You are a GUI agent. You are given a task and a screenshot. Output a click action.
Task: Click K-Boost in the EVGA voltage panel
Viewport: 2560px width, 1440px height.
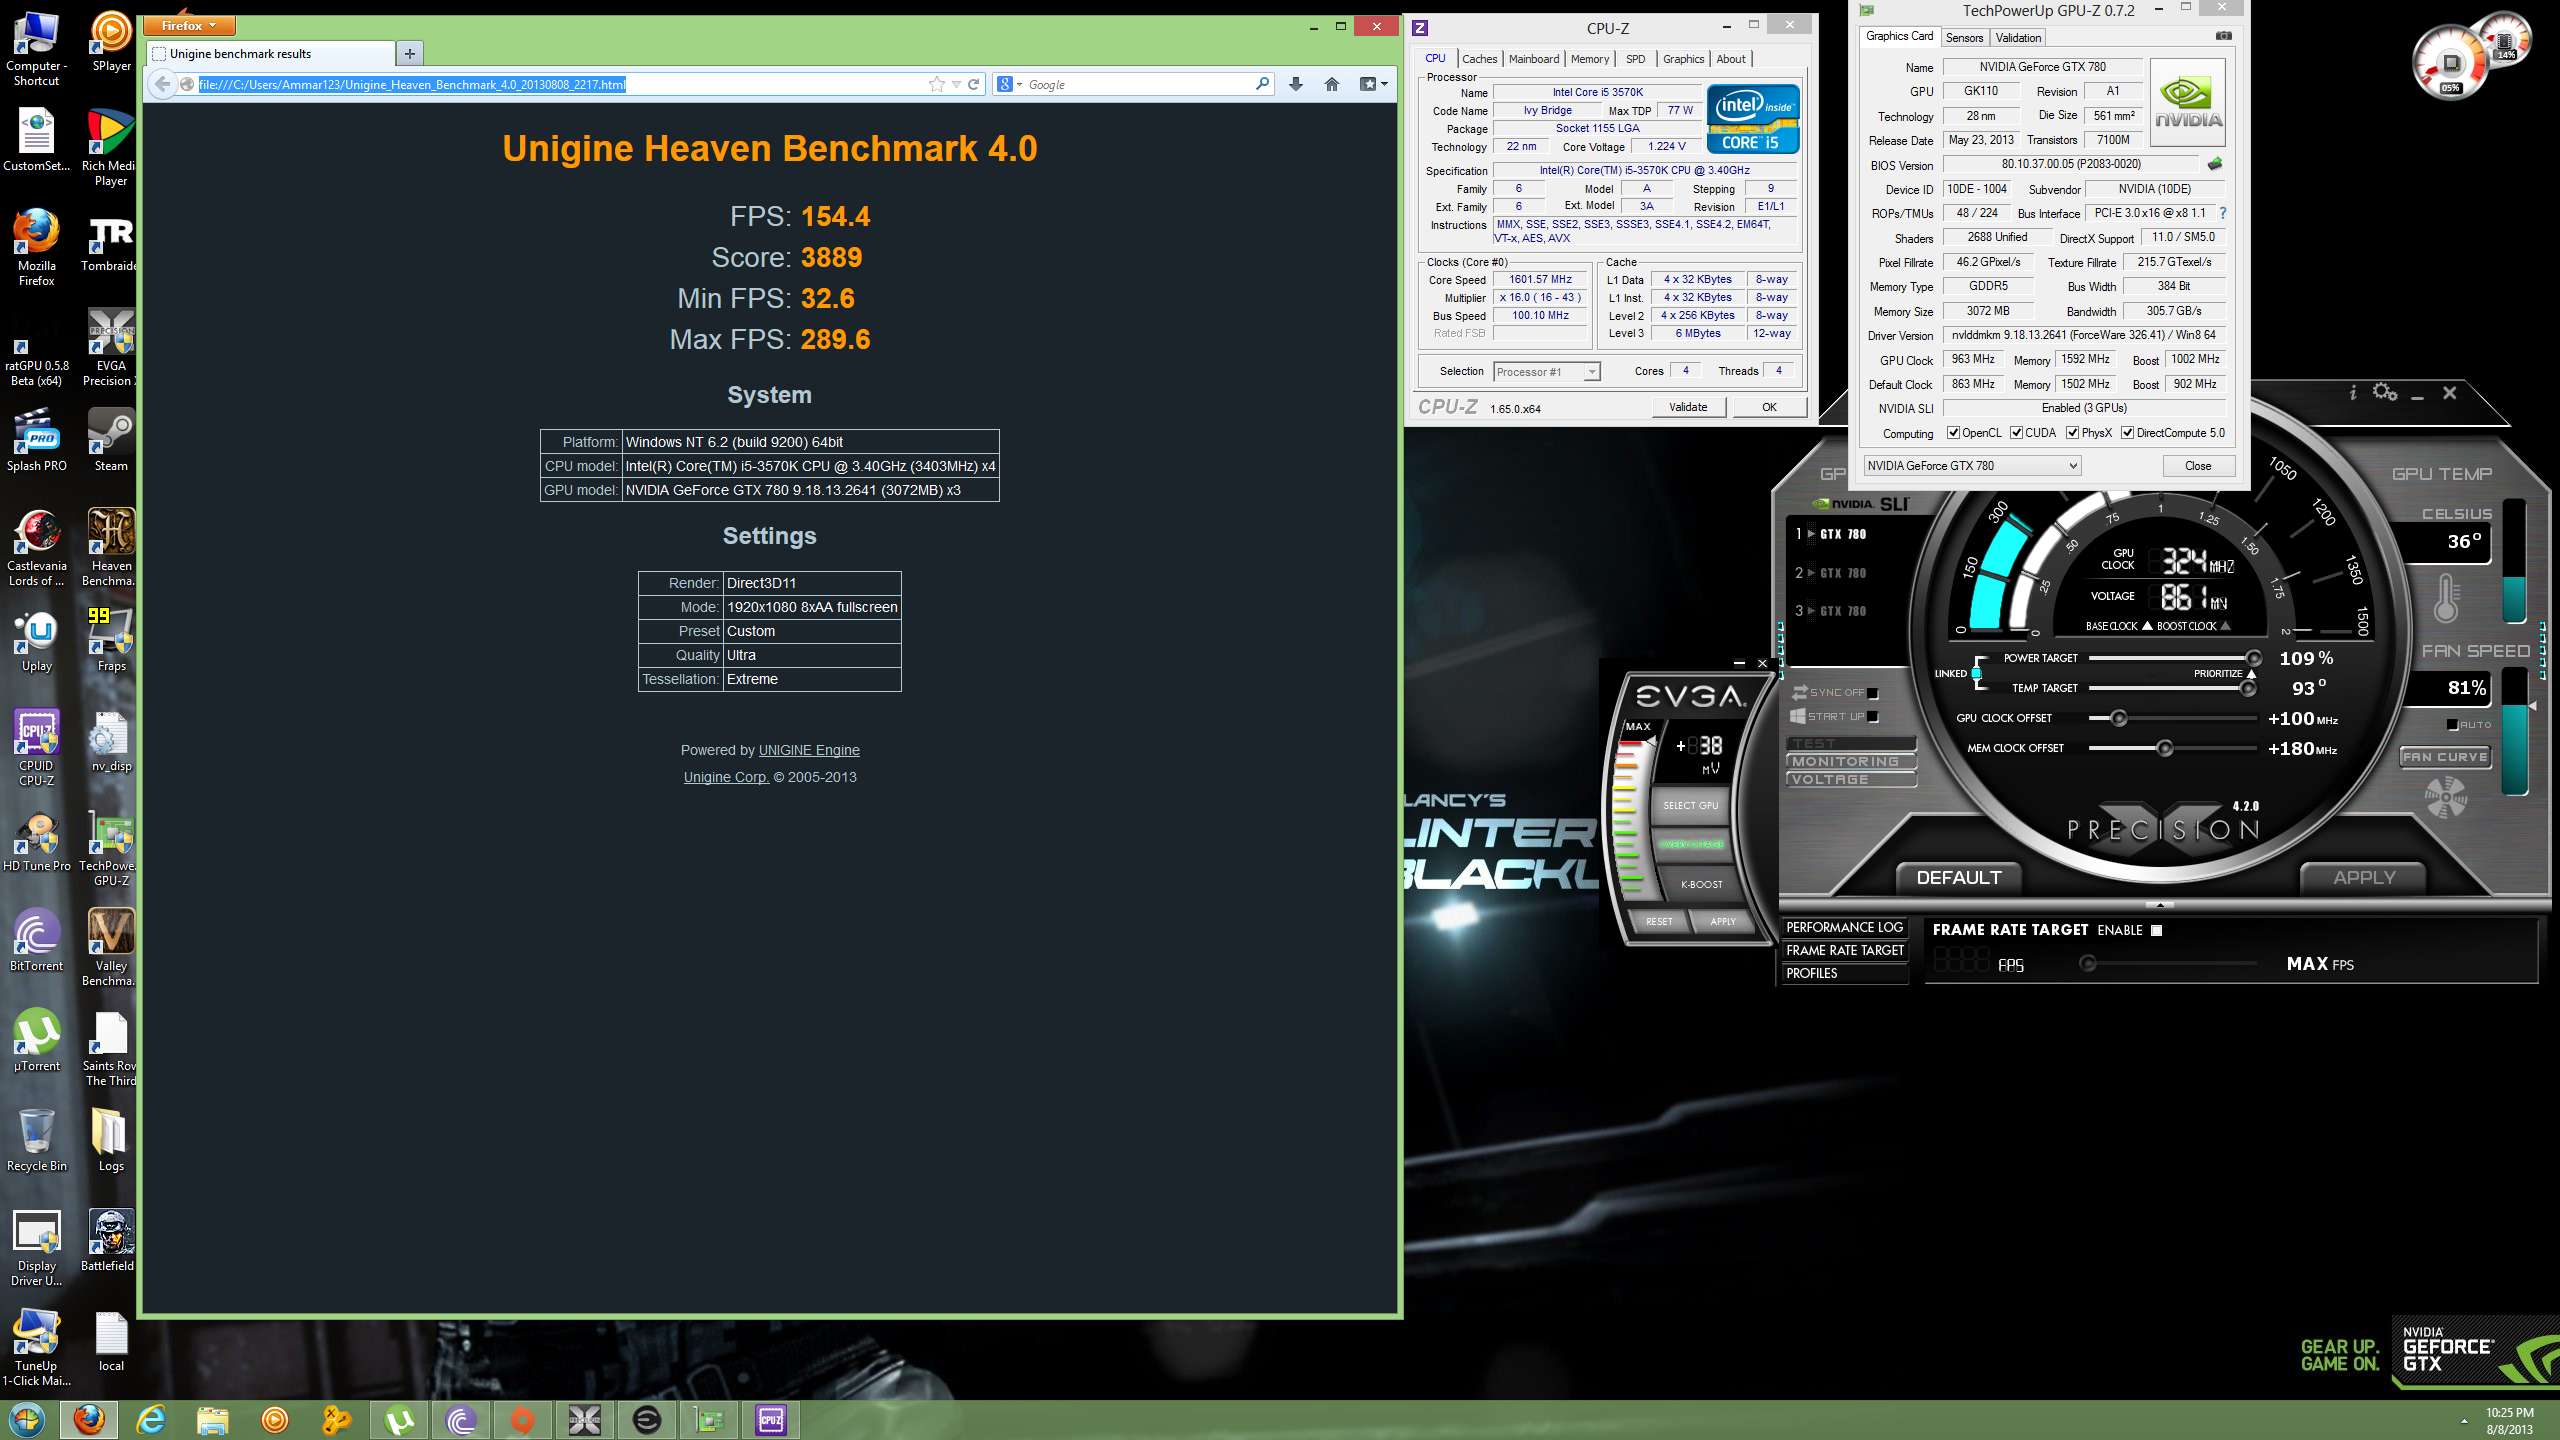pos(1701,884)
